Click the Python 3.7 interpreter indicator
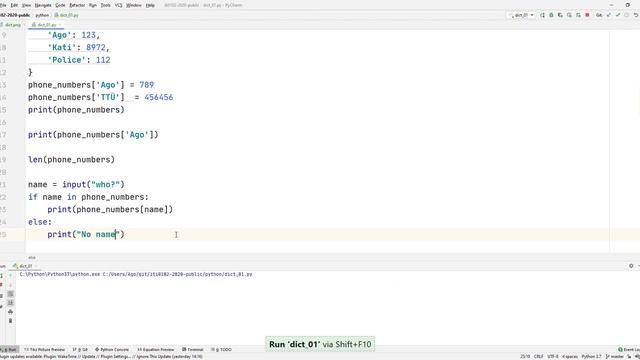Viewport: 640px width, 360px height. click(591, 357)
